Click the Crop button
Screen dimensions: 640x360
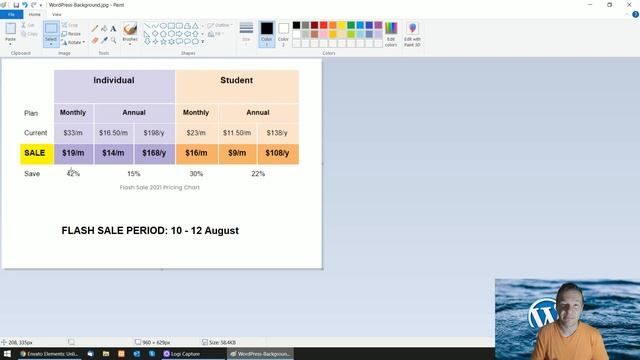point(70,25)
